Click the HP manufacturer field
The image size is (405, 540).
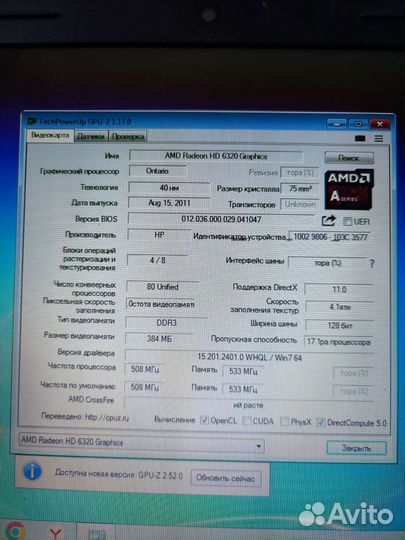pyautogui.click(x=159, y=235)
